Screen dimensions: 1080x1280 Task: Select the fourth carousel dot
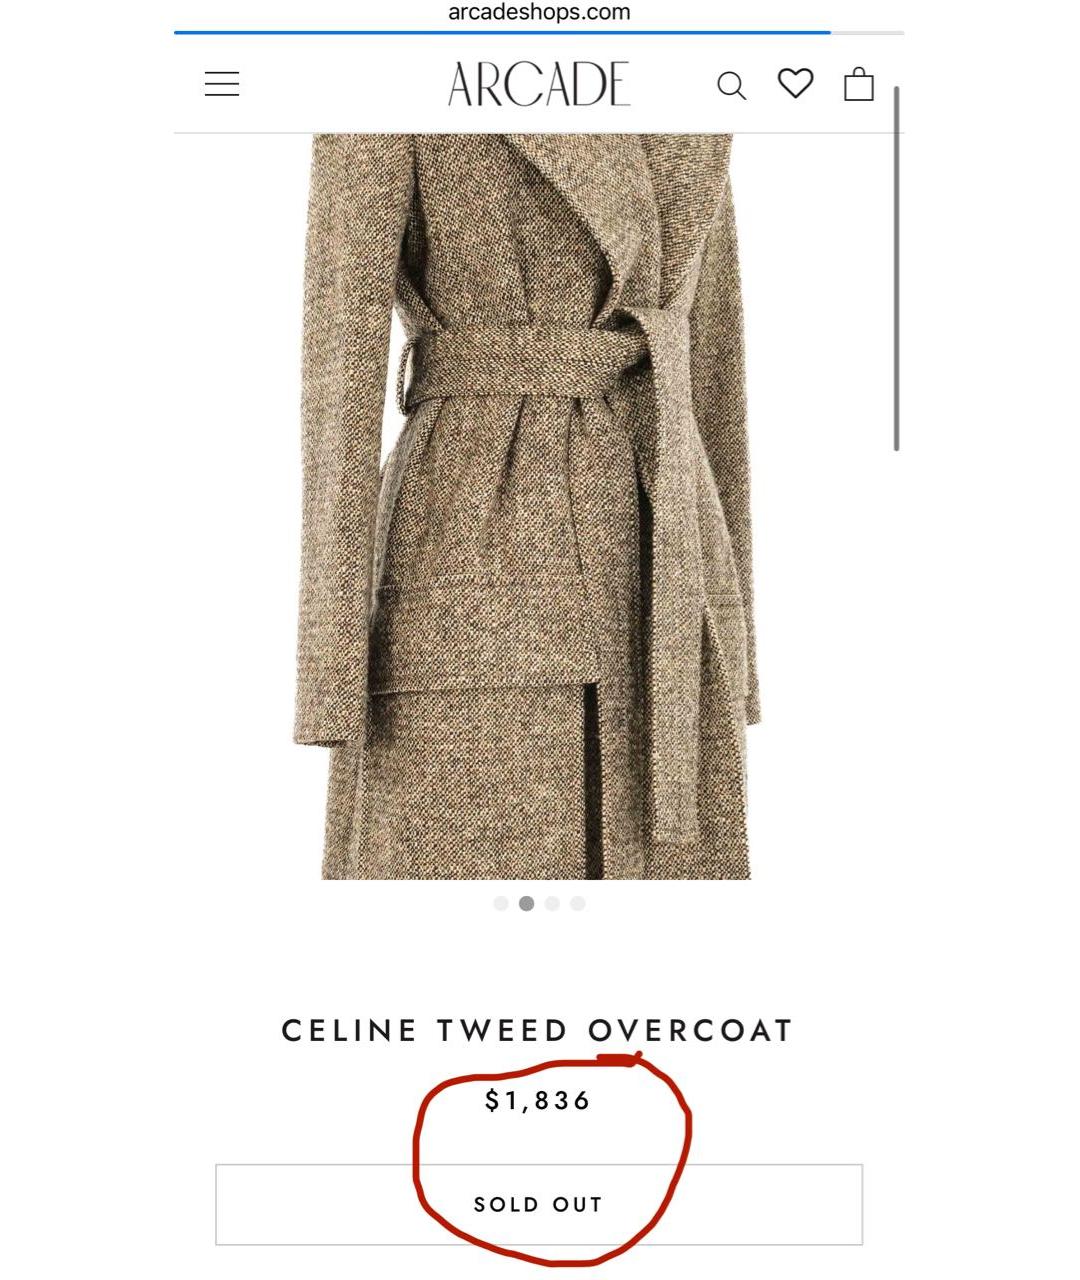pyautogui.click(x=577, y=904)
